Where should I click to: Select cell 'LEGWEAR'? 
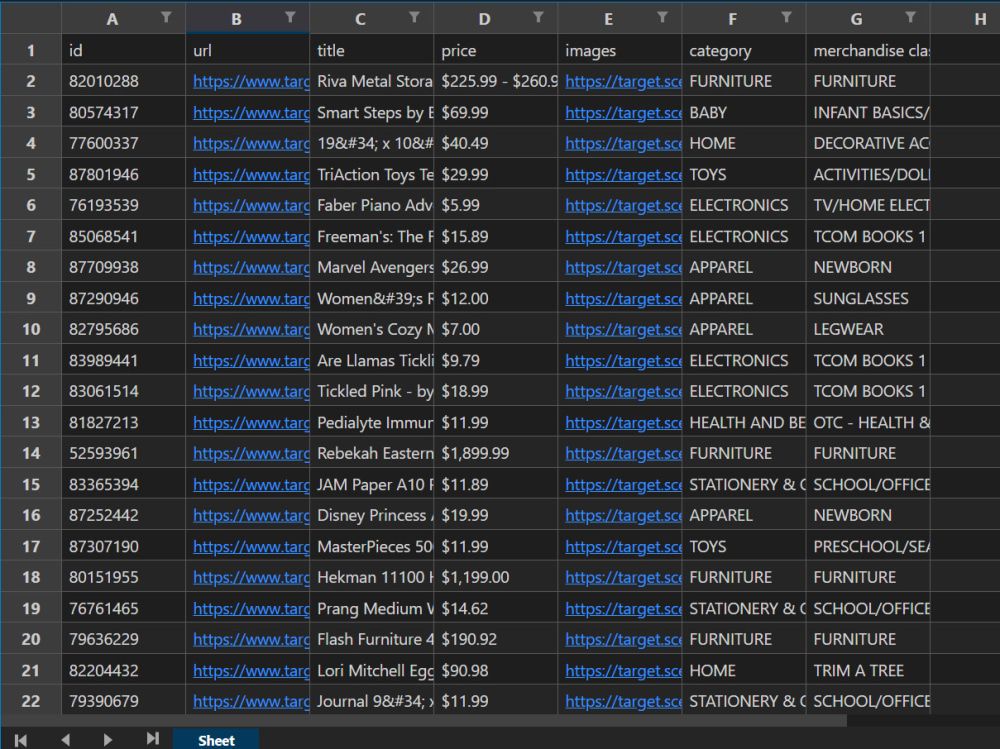868,330
